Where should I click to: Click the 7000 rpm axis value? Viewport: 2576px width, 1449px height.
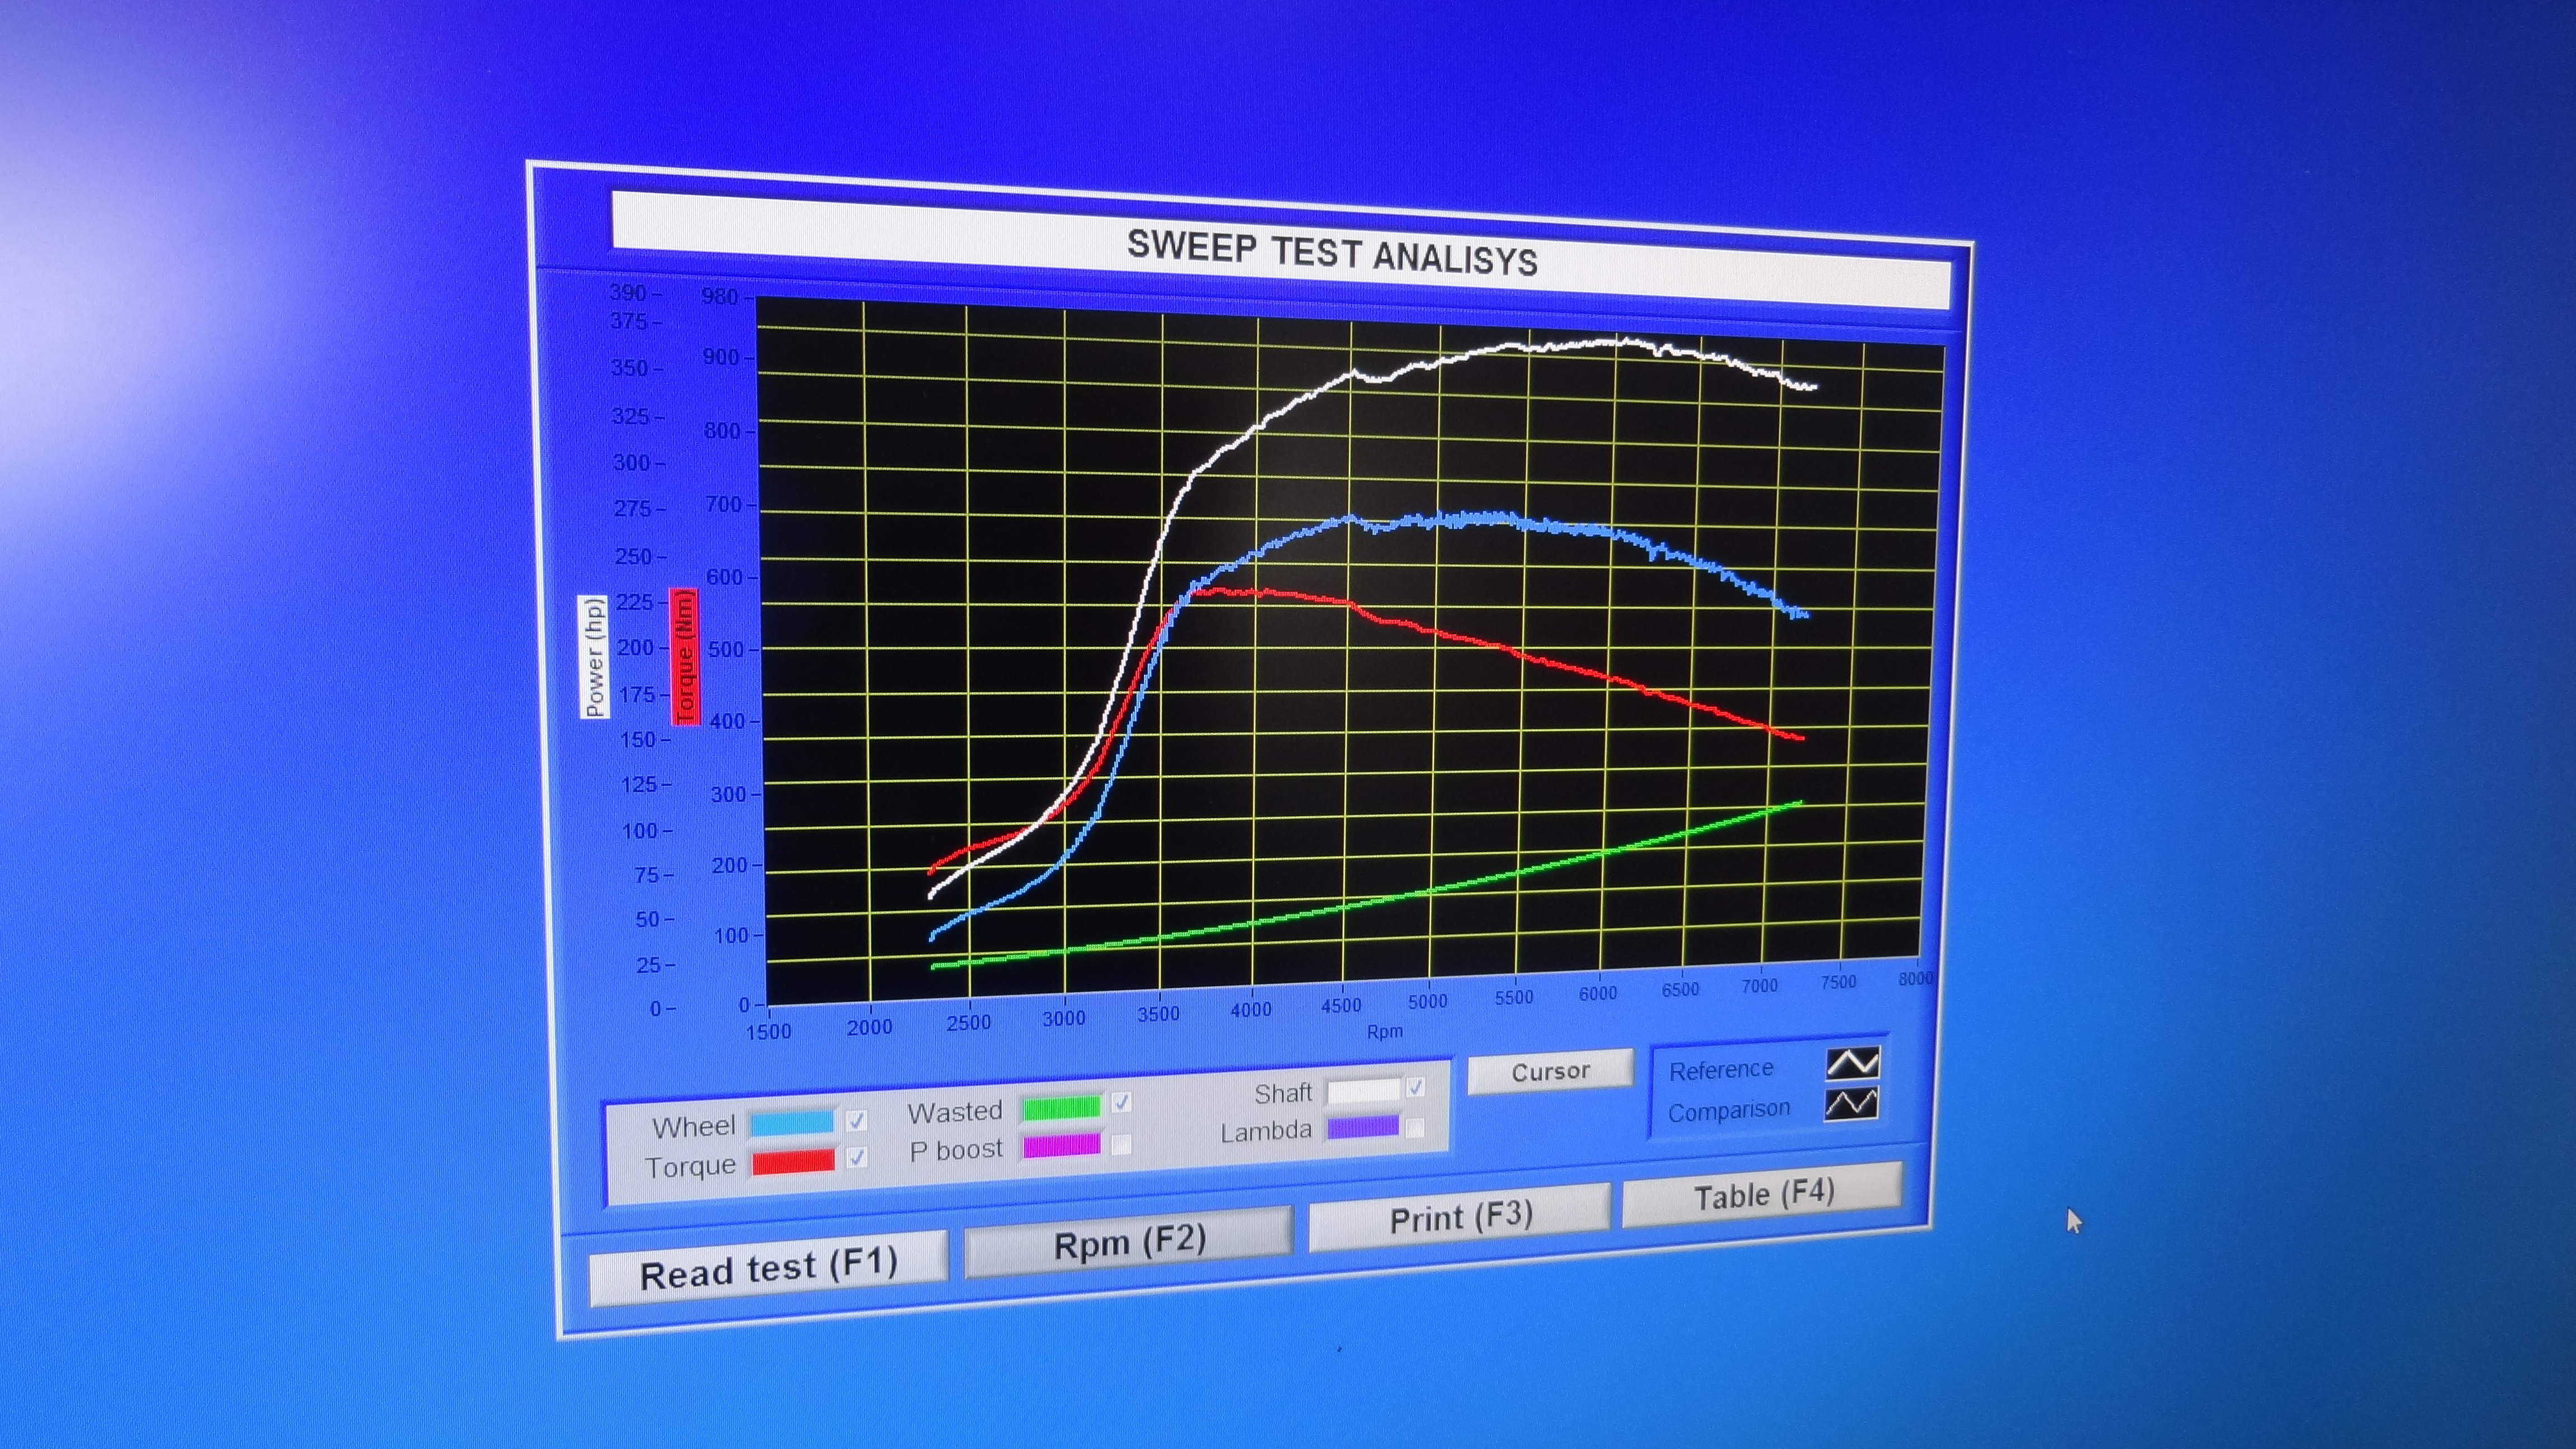1759,985
